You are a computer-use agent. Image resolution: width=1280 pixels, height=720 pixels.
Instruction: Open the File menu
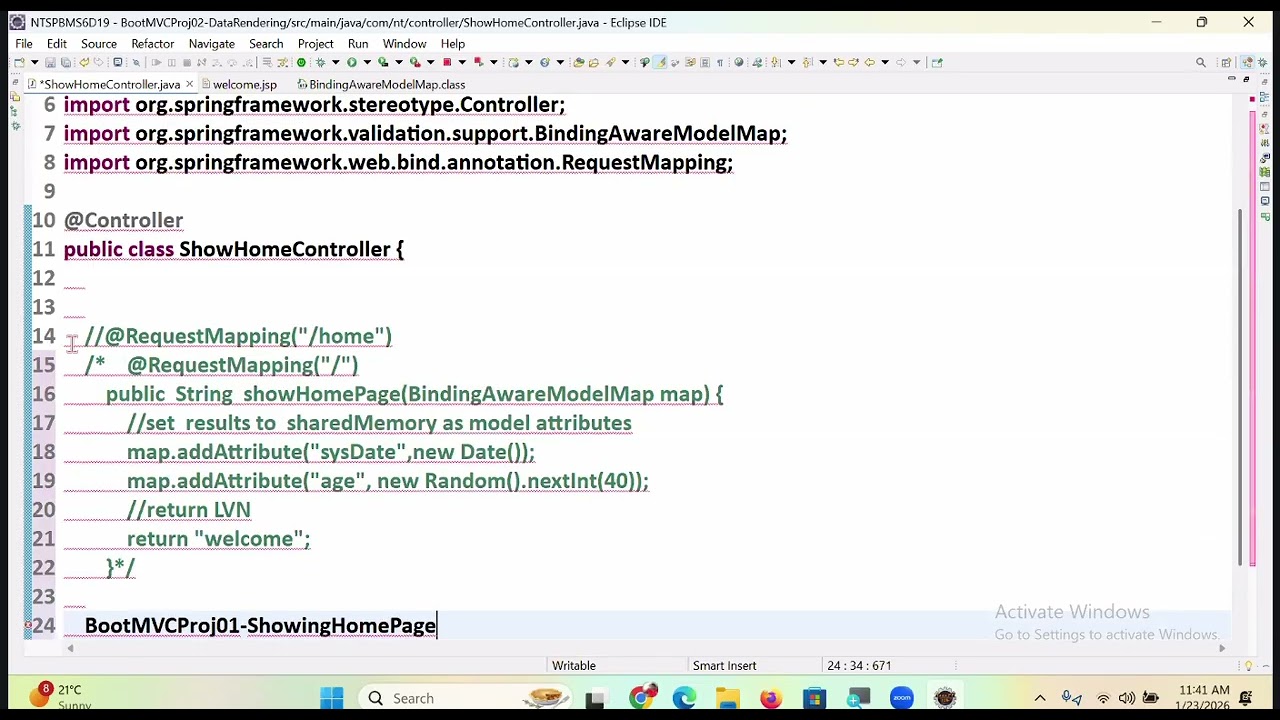(x=24, y=43)
